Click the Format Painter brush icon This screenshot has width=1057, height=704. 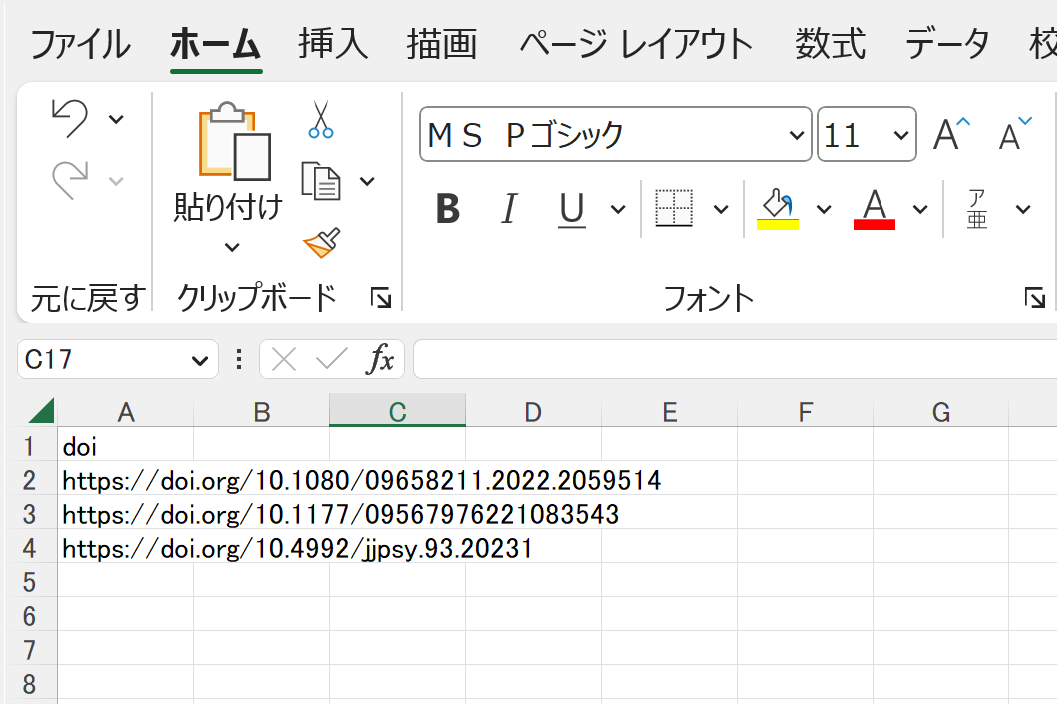pyautogui.click(x=321, y=243)
